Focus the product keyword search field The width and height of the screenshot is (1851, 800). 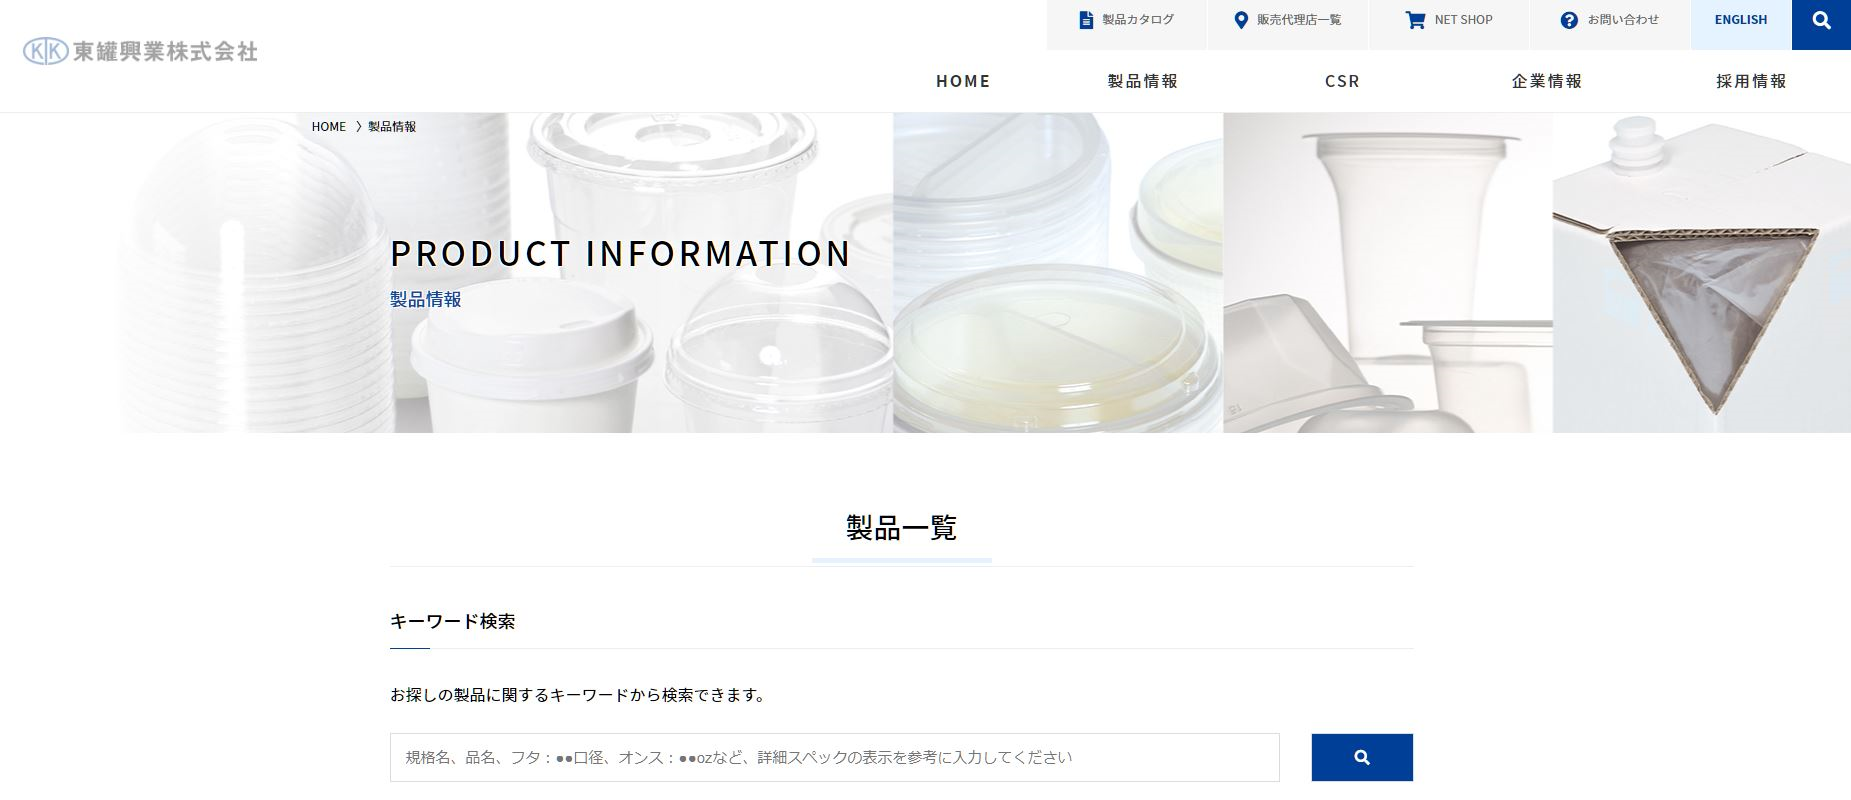[x=835, y=757]
